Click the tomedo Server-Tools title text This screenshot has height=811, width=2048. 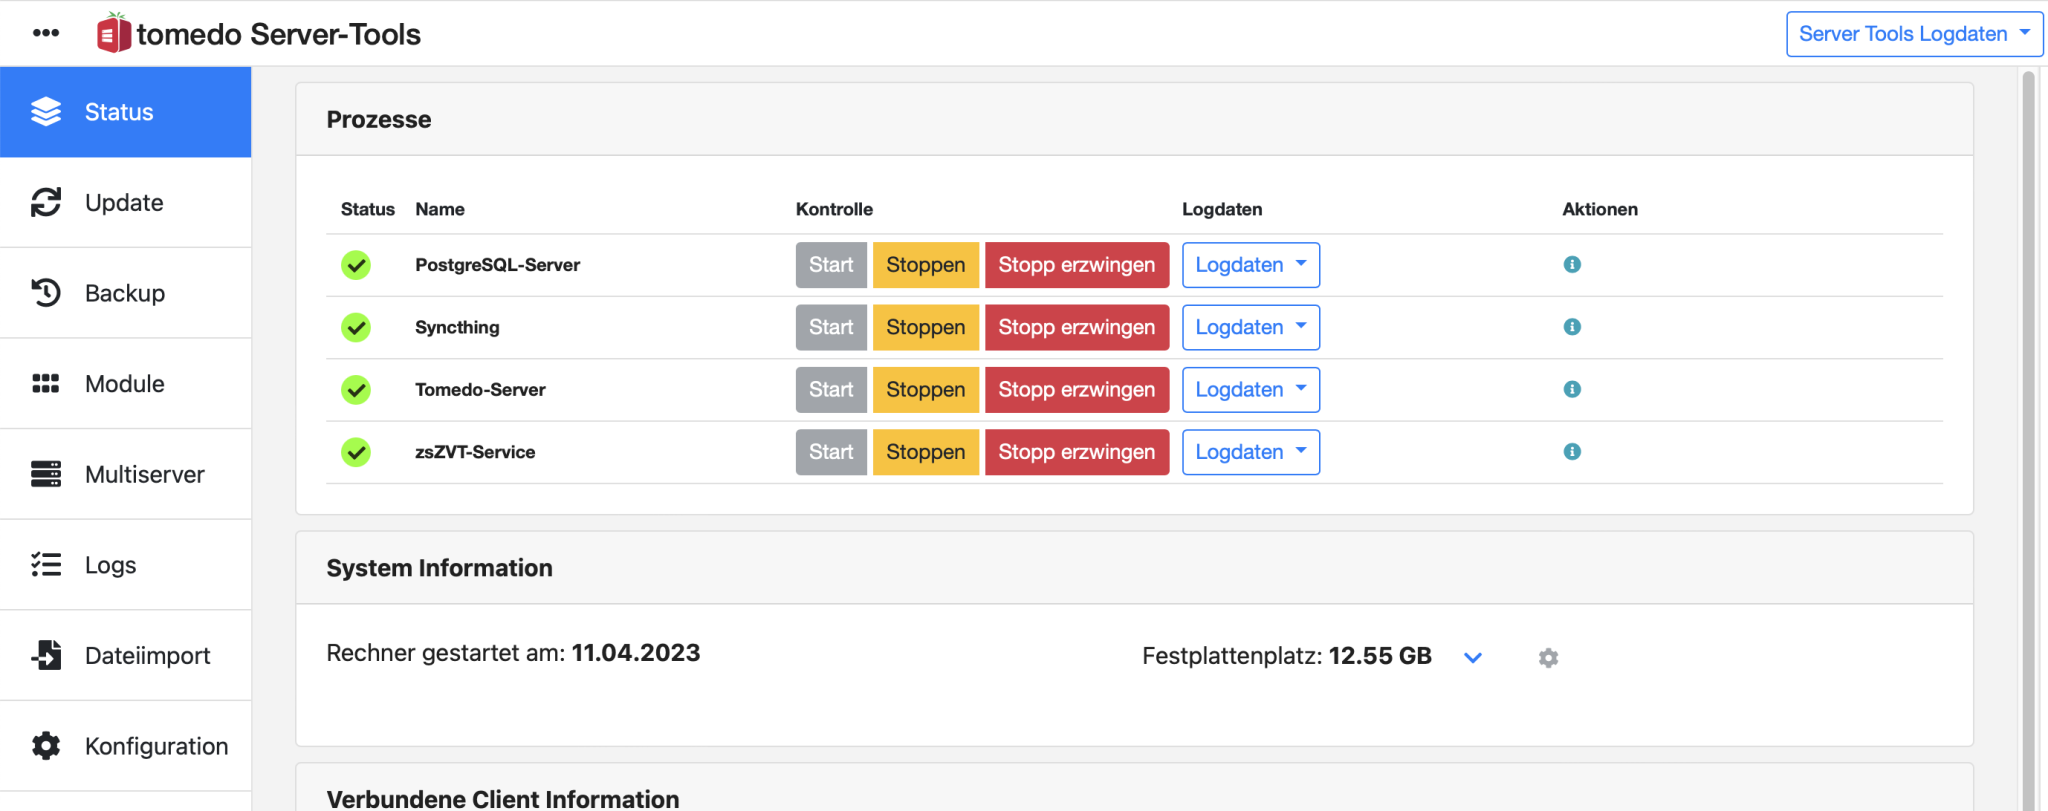click(278, 34)
